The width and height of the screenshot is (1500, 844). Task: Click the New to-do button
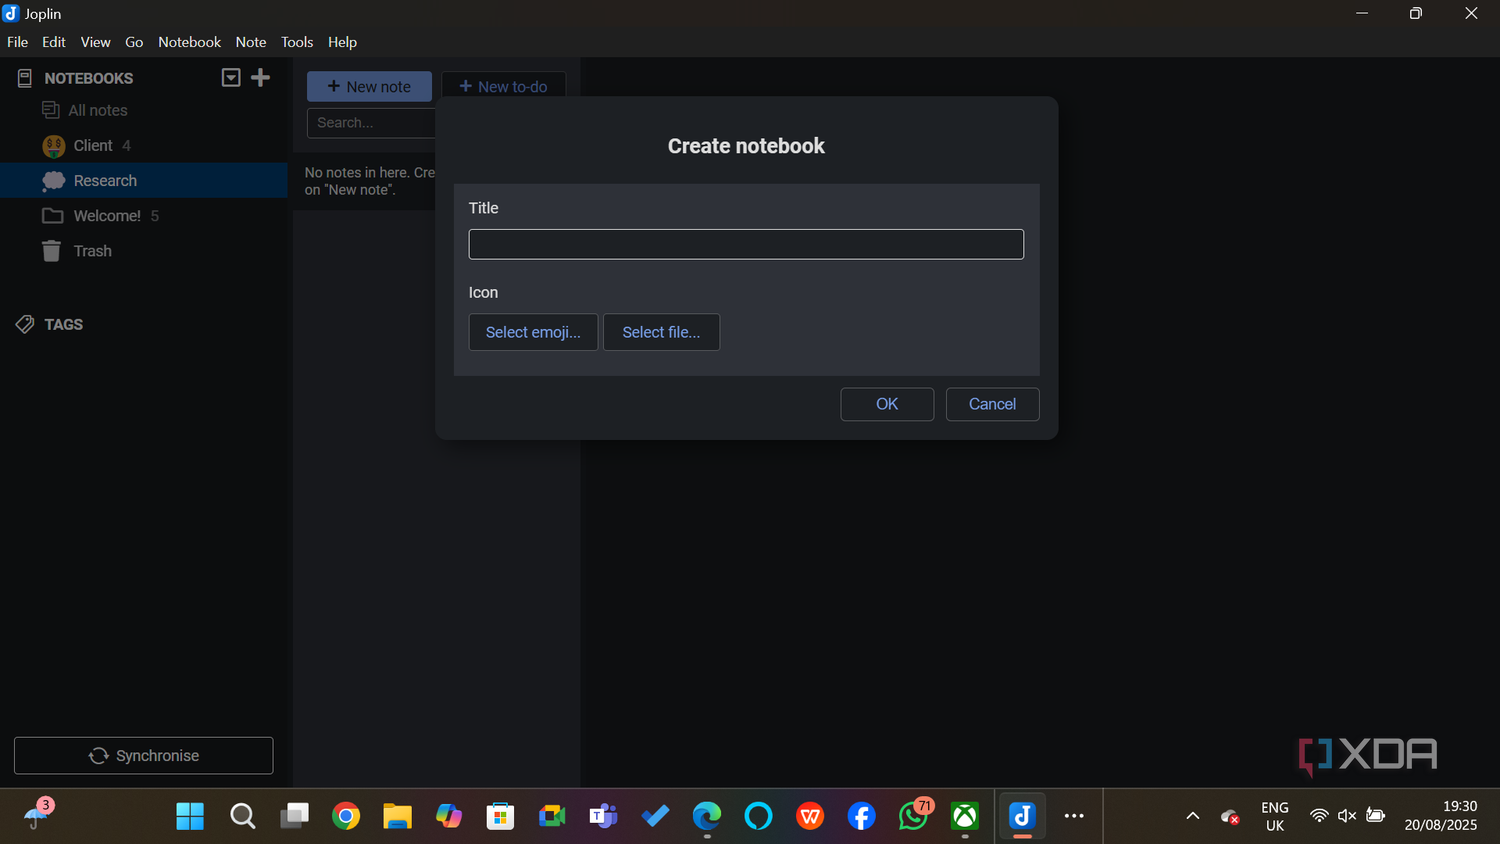point(503,86)
